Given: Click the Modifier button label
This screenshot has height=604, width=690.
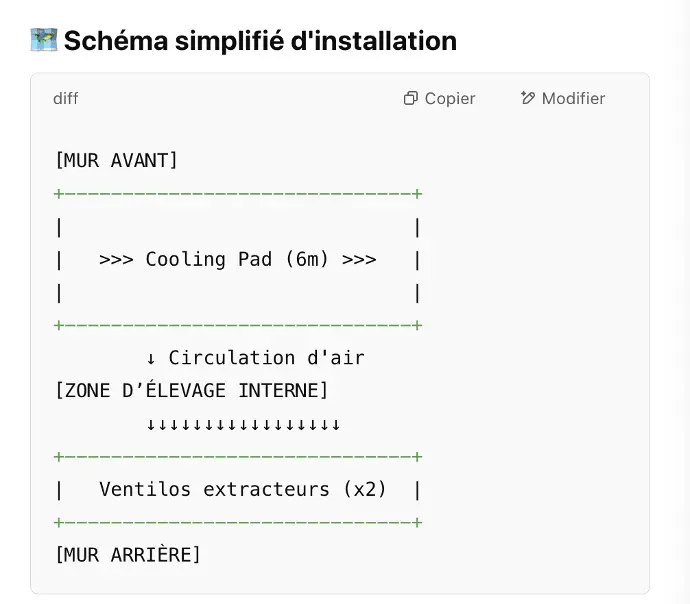Looking at the screenshot, I should coord(573,99).
